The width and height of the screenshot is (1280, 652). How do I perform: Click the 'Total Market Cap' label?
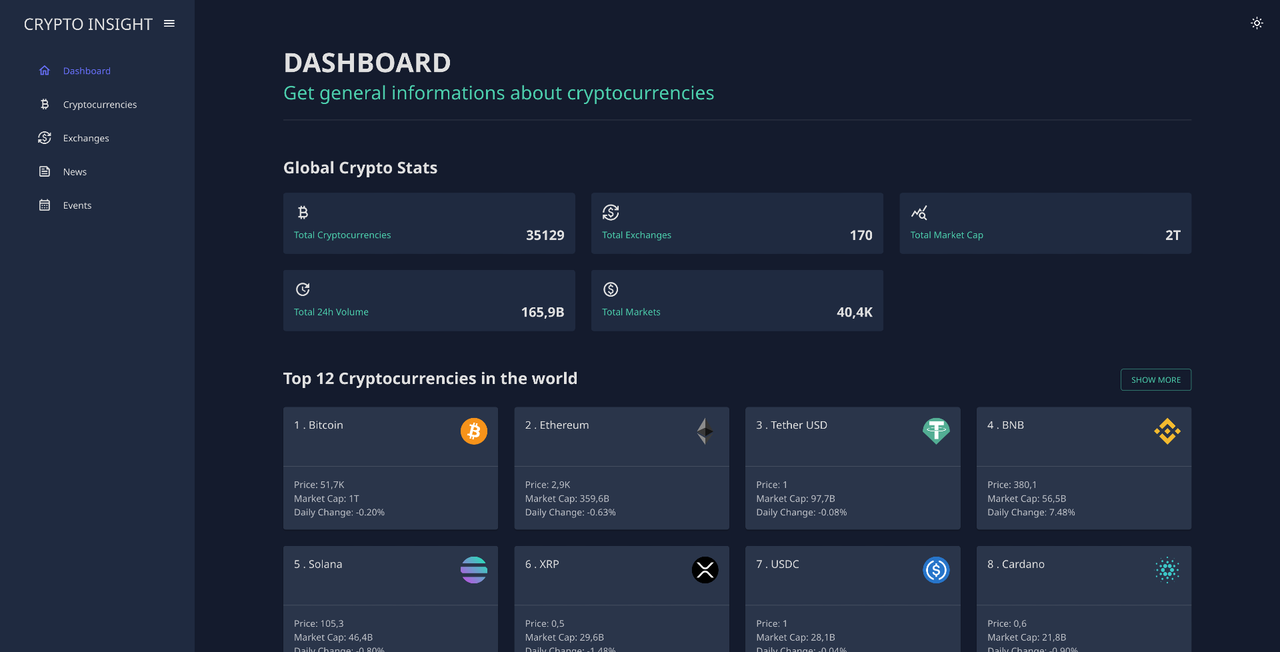pos(947,235)
